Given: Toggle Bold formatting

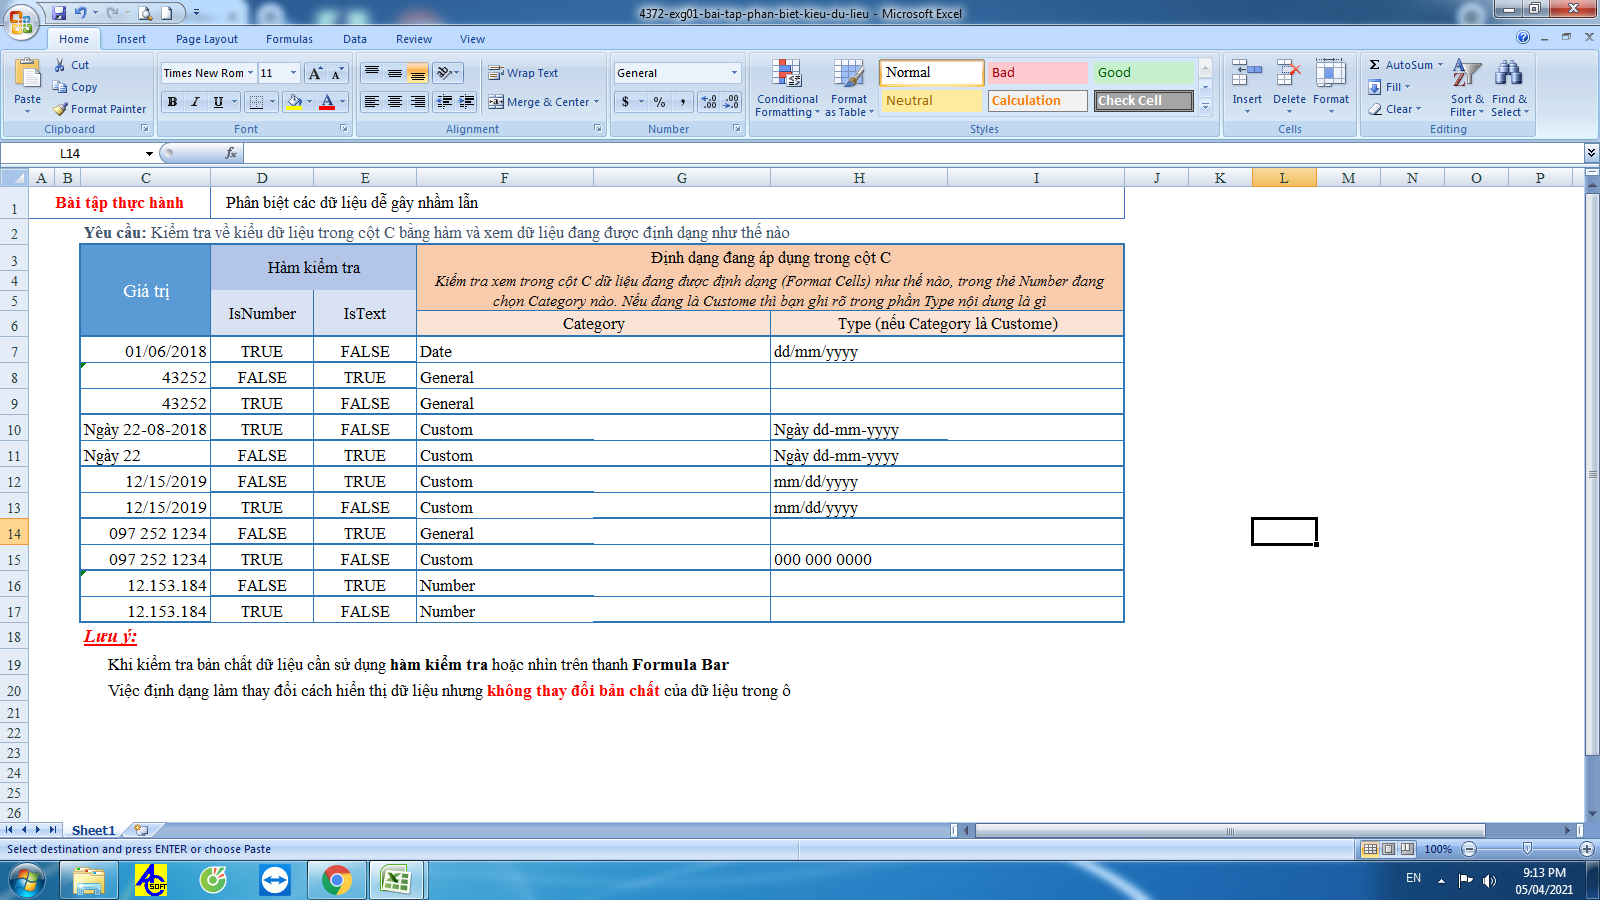Looking at the screenshot, I should click(172, 102).
